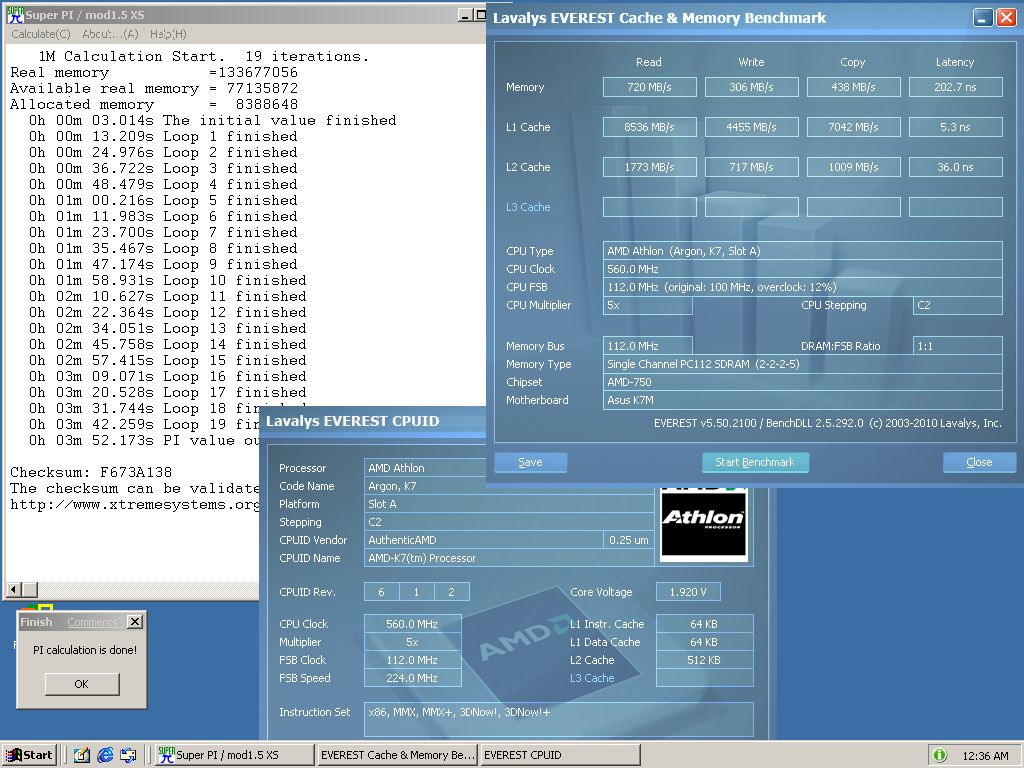The width and height of the screenshot is (1024, 768).
Task: Click the green EVEREST system tray icon
Action: [x=940, y=755]
